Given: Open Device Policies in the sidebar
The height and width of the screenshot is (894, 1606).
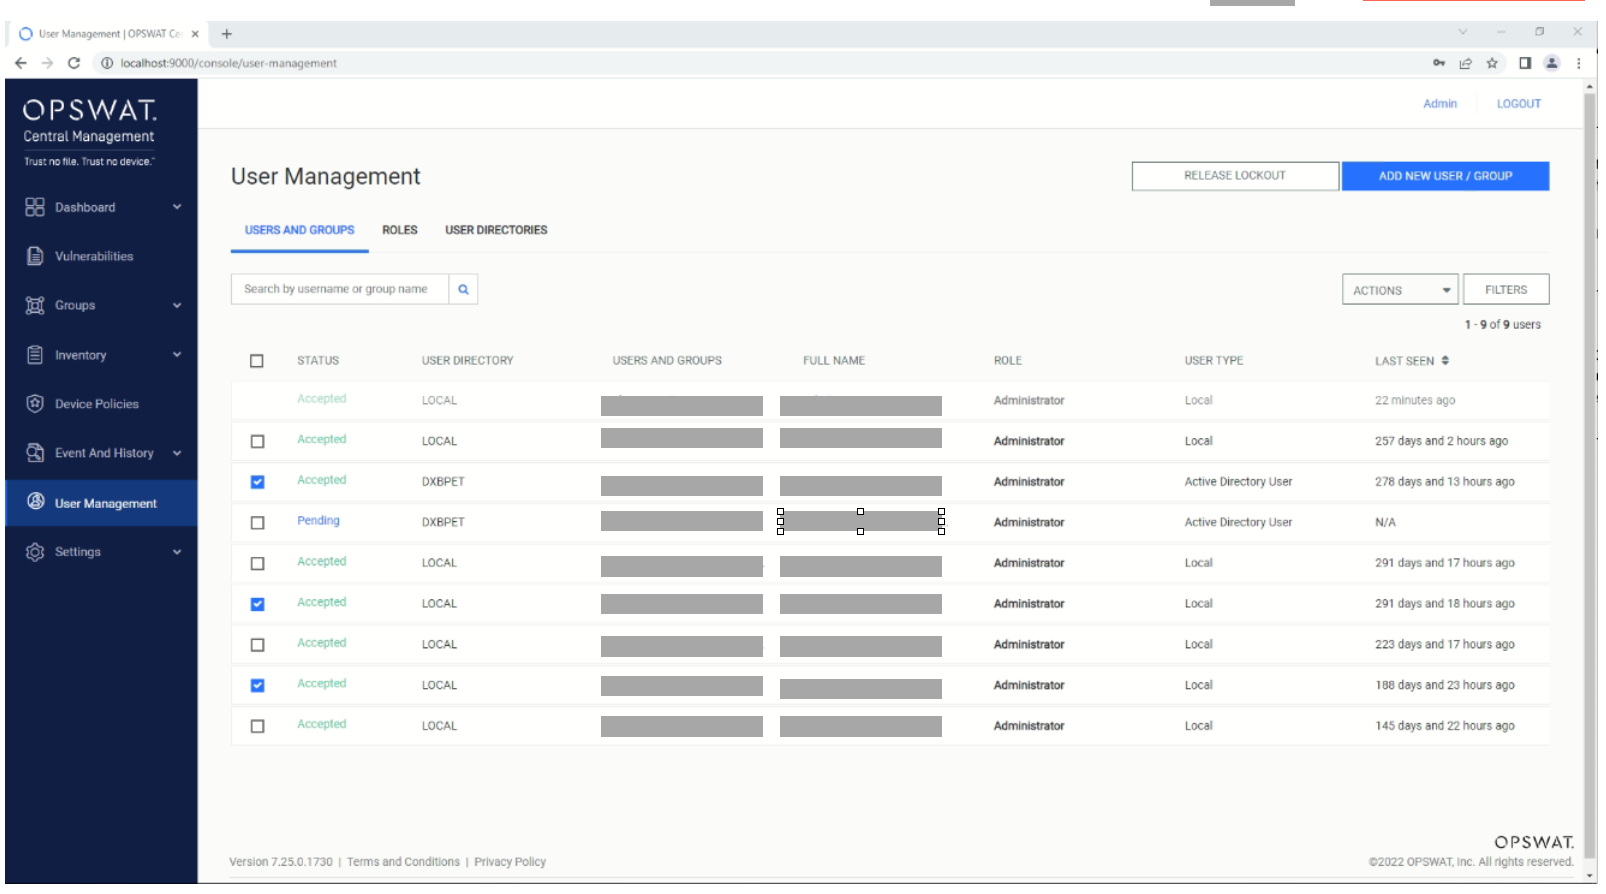Looking at the screenshot, I should (x=97, y=404).
